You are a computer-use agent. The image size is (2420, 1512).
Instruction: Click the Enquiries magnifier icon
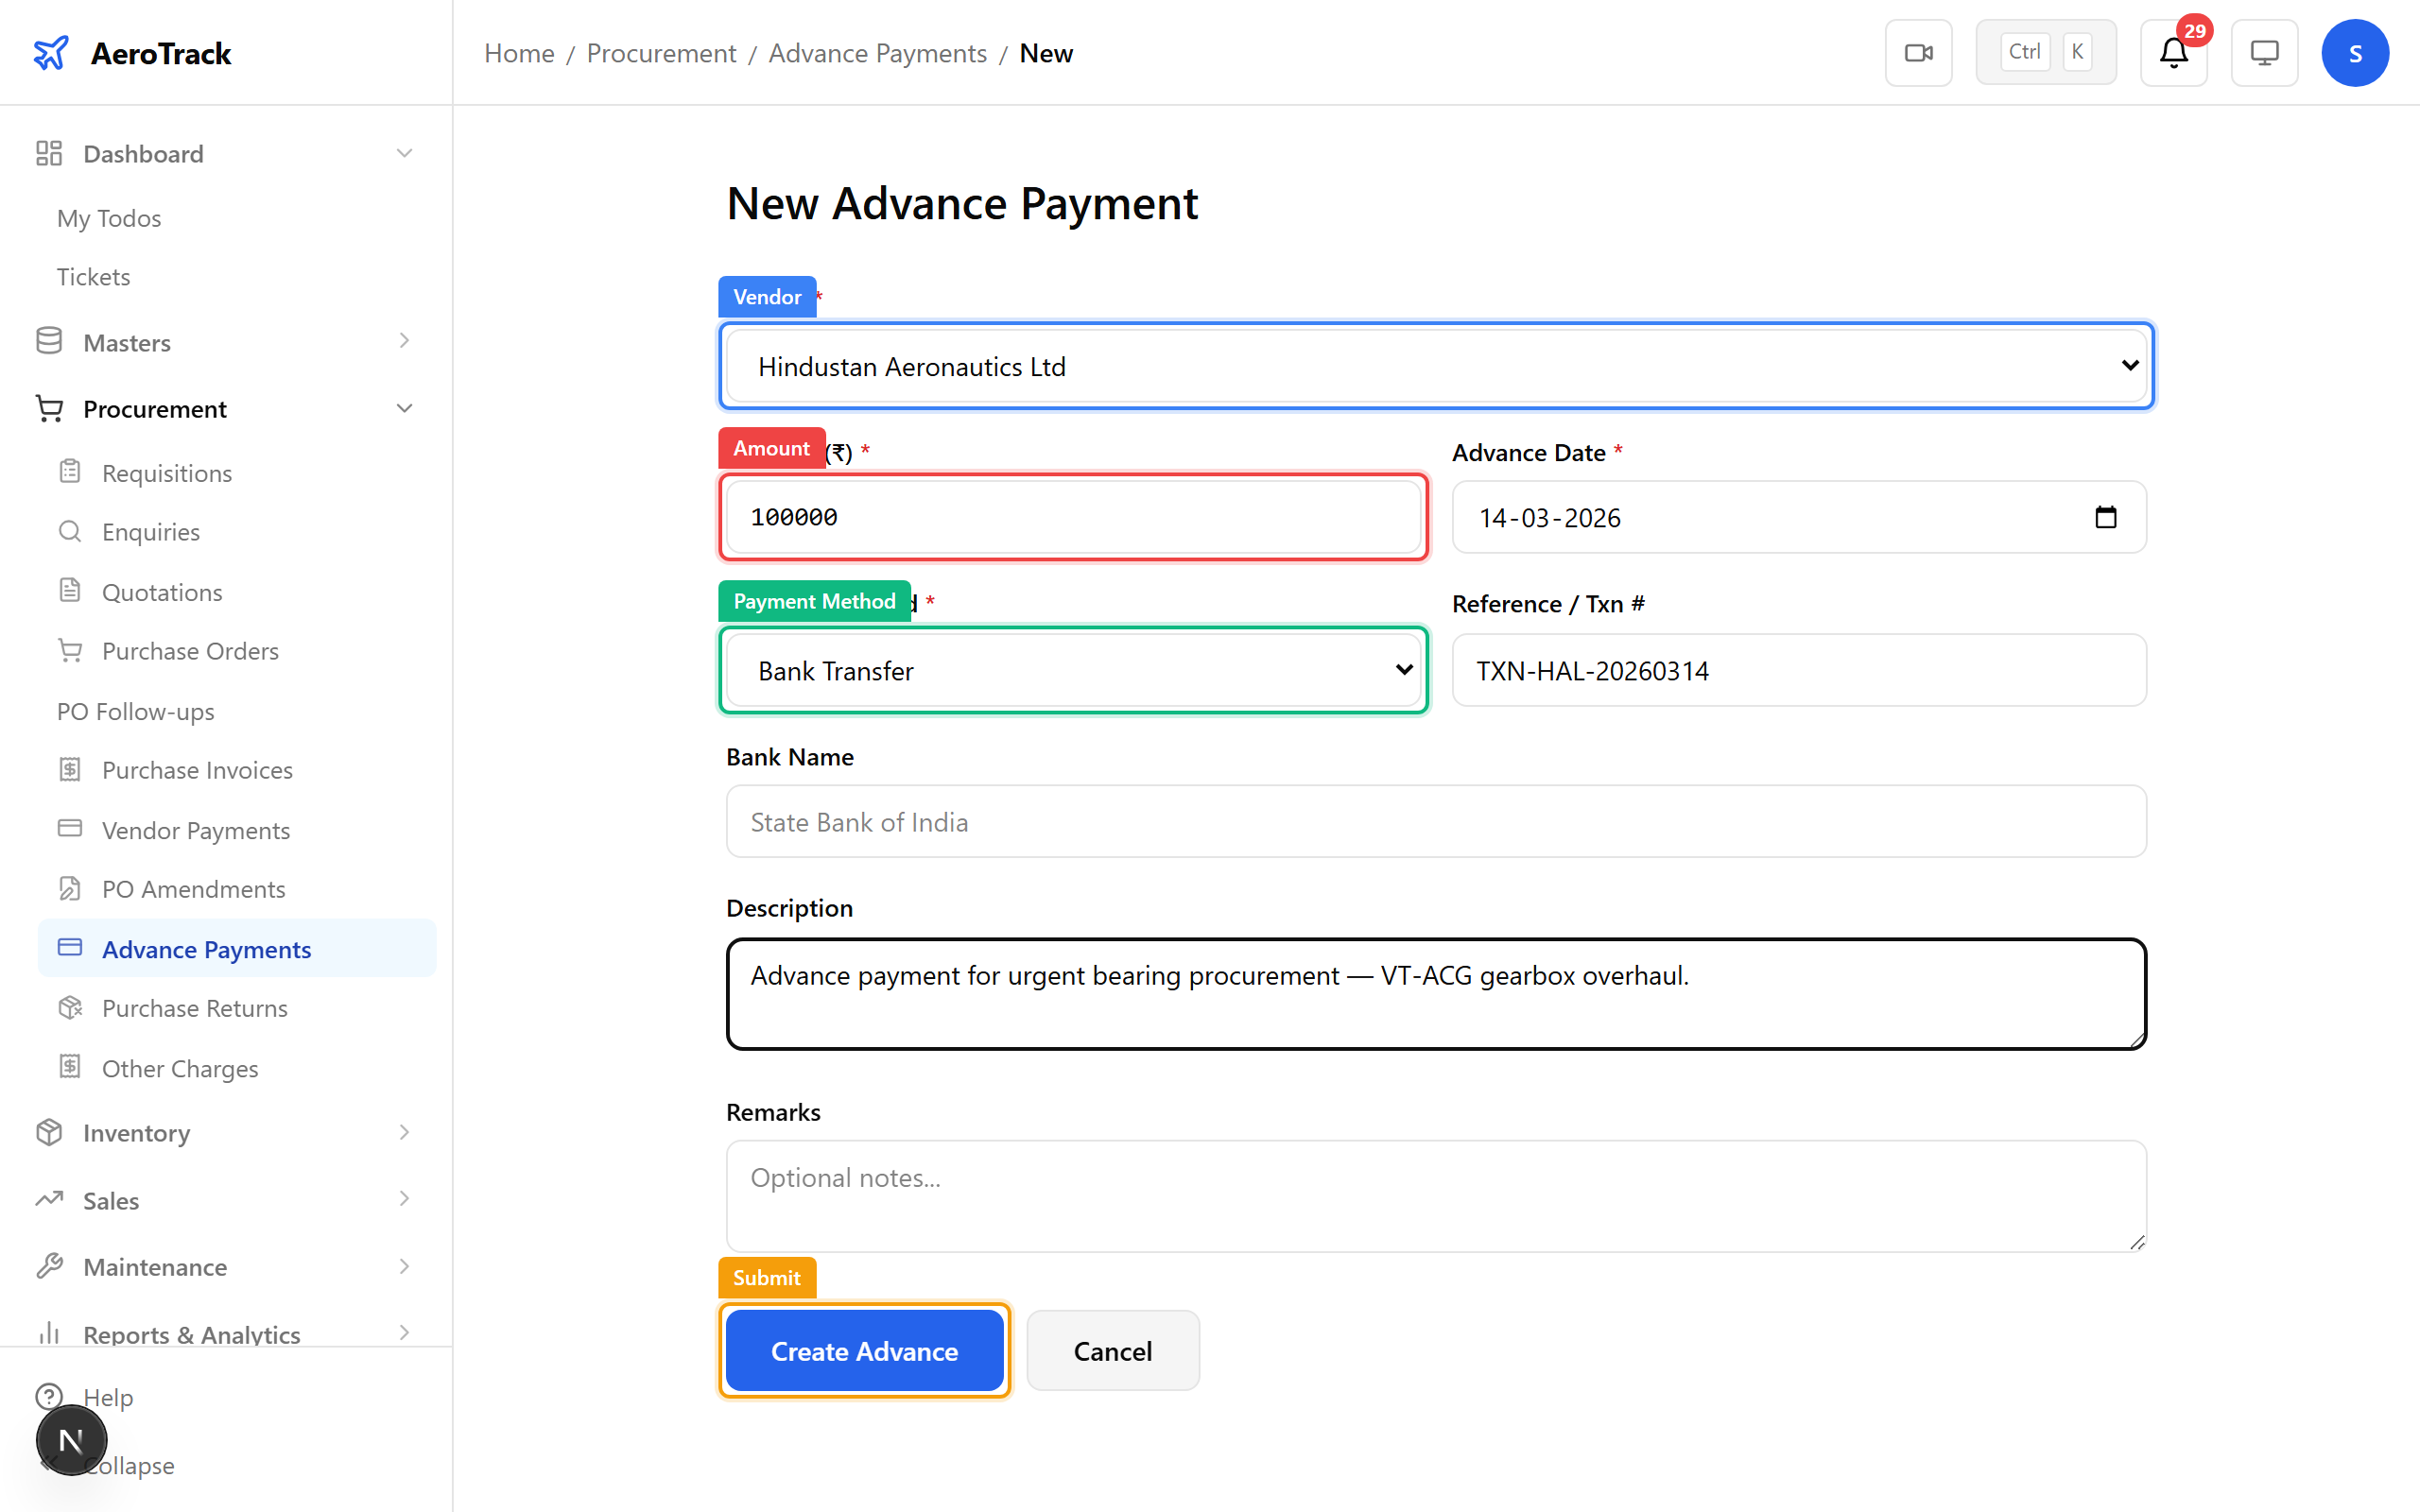[x=70, y=531]
